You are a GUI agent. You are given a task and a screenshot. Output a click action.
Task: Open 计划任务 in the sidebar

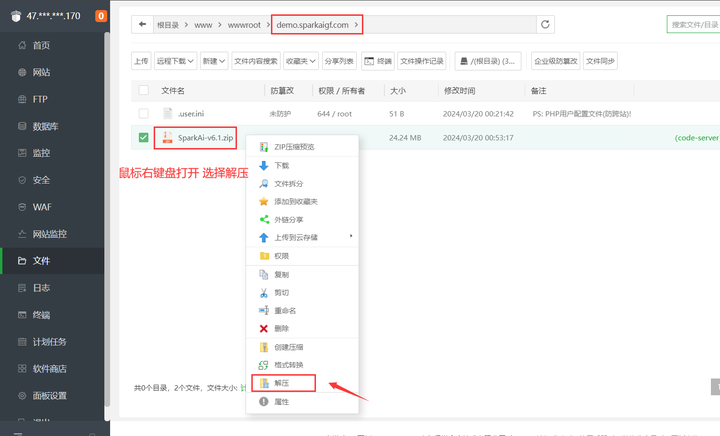(x=49, y=341)
